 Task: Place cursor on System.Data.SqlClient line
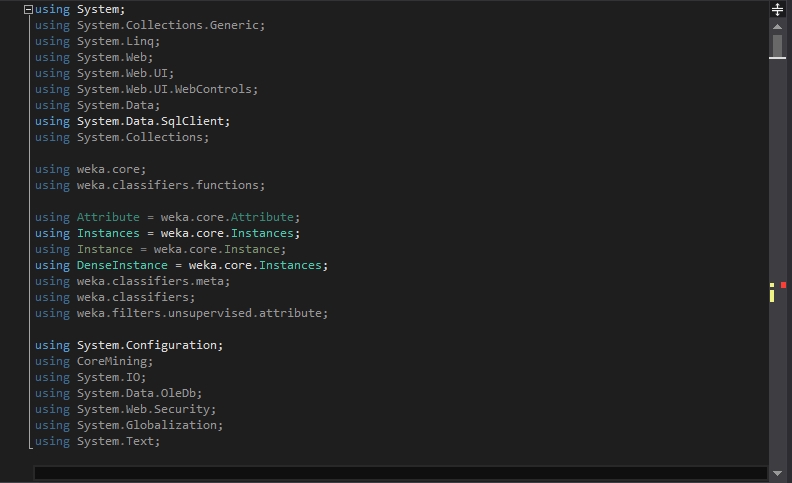[132, 121]
